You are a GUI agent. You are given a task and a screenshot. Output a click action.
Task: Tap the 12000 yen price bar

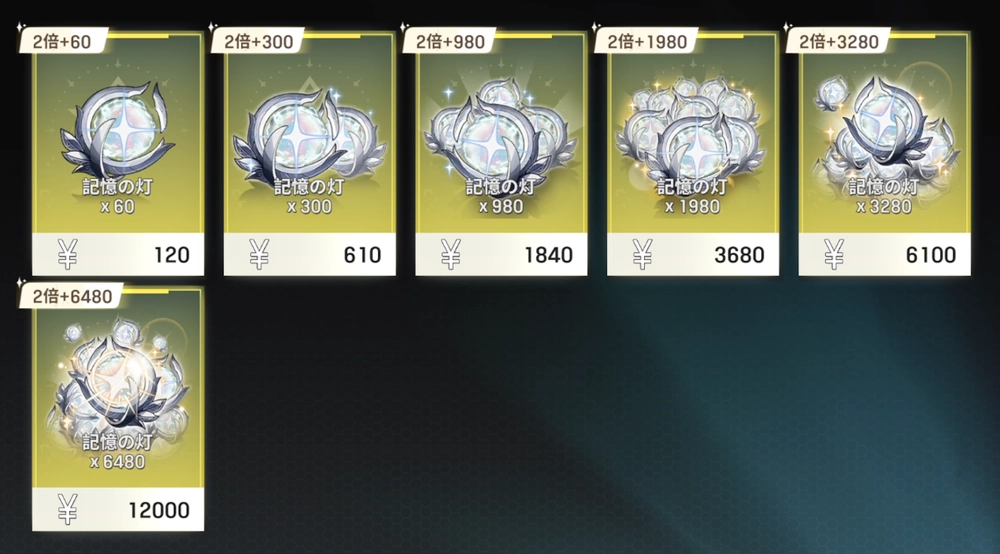118,509
